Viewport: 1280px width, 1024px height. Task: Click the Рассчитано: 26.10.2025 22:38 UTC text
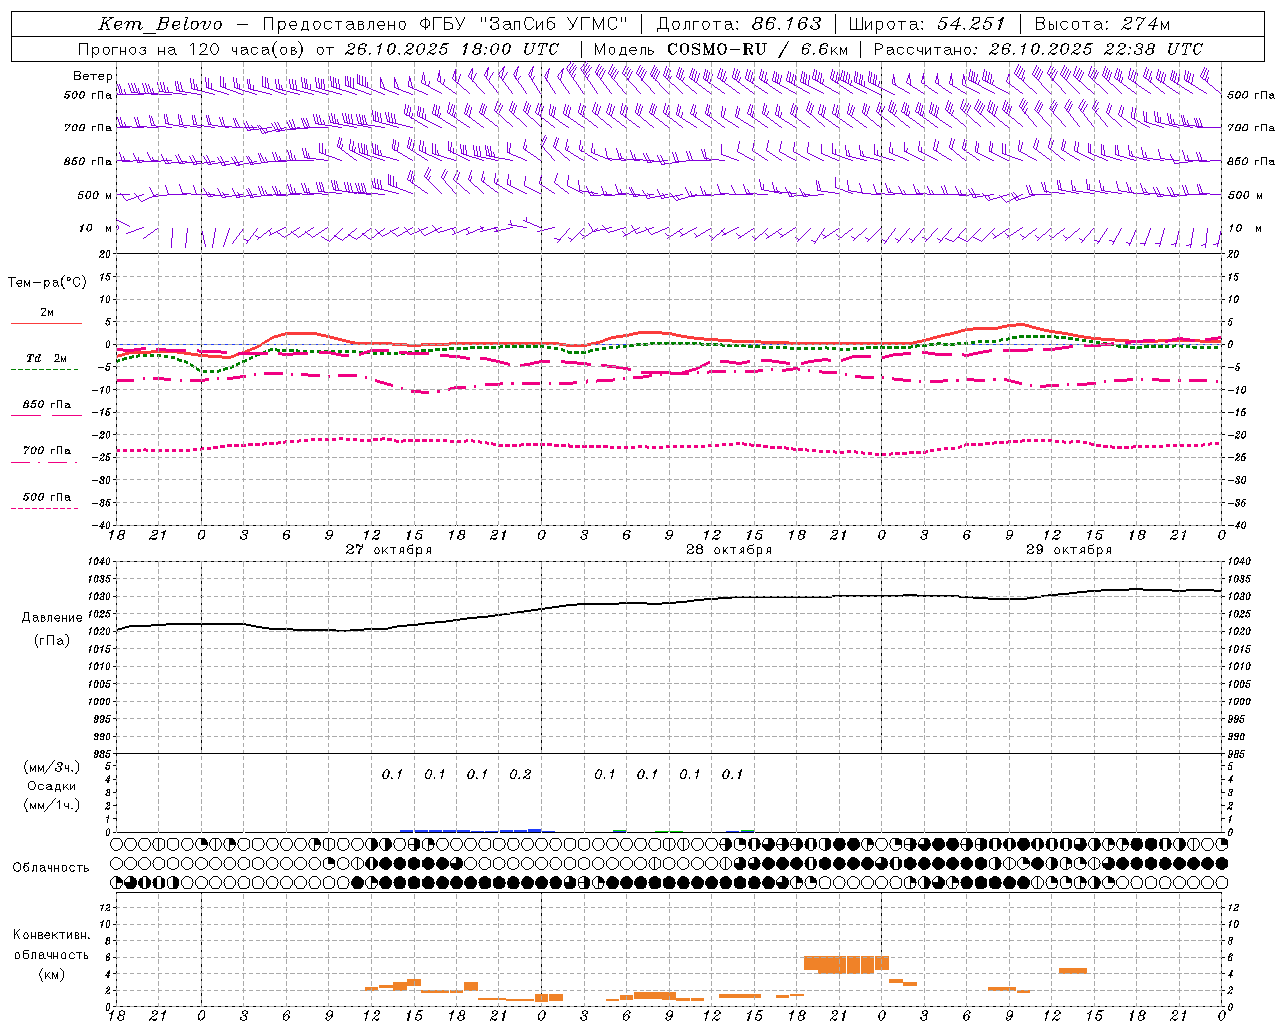1038,49
